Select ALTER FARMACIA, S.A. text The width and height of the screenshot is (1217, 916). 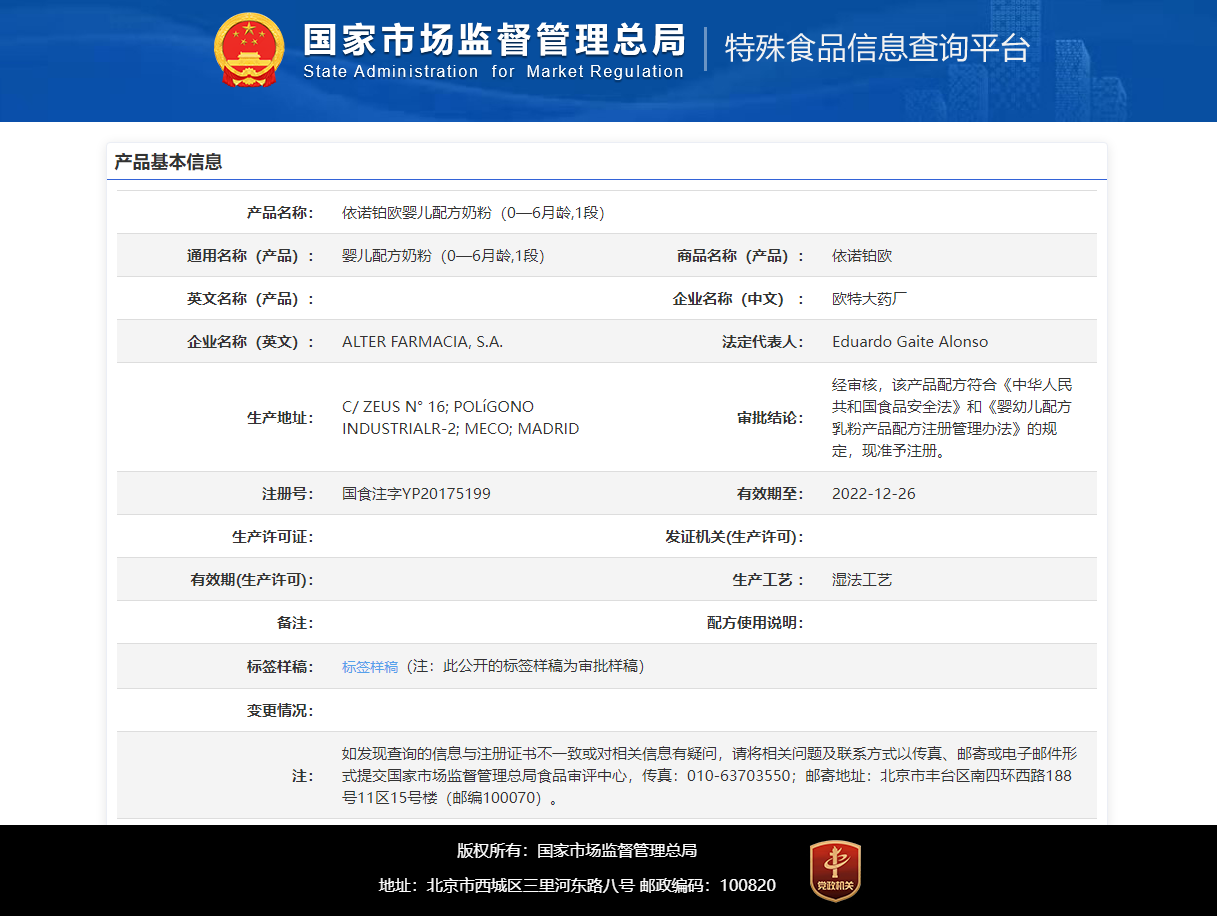(x=422, y=342)
